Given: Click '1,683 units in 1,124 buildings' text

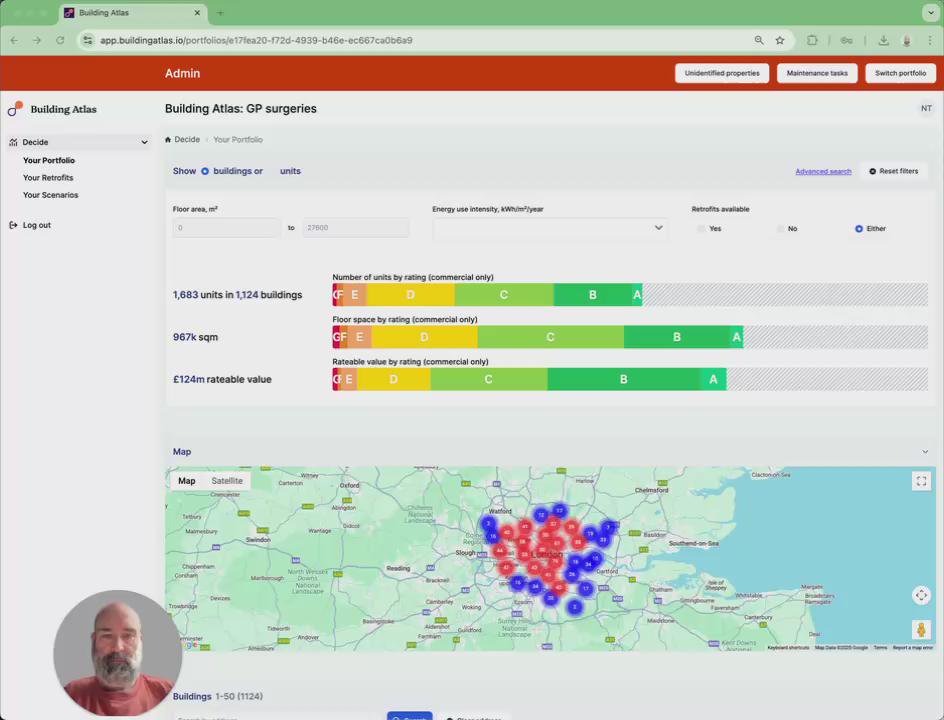Looking at the screenshot, I should click(x=237, y=295).
